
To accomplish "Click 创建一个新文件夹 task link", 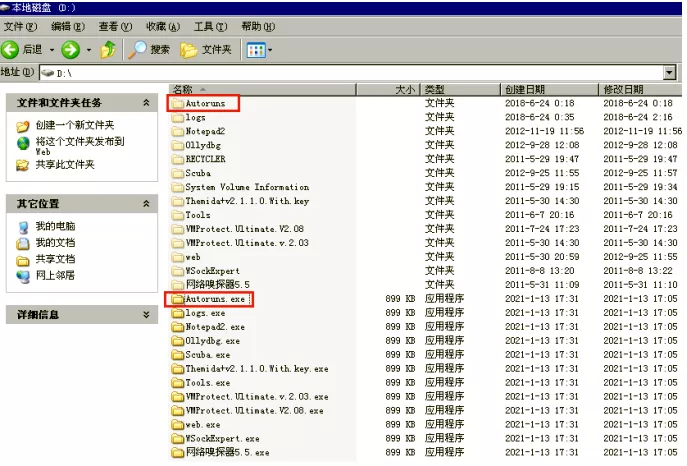I will pyautogui.click(x=73, y=126).
